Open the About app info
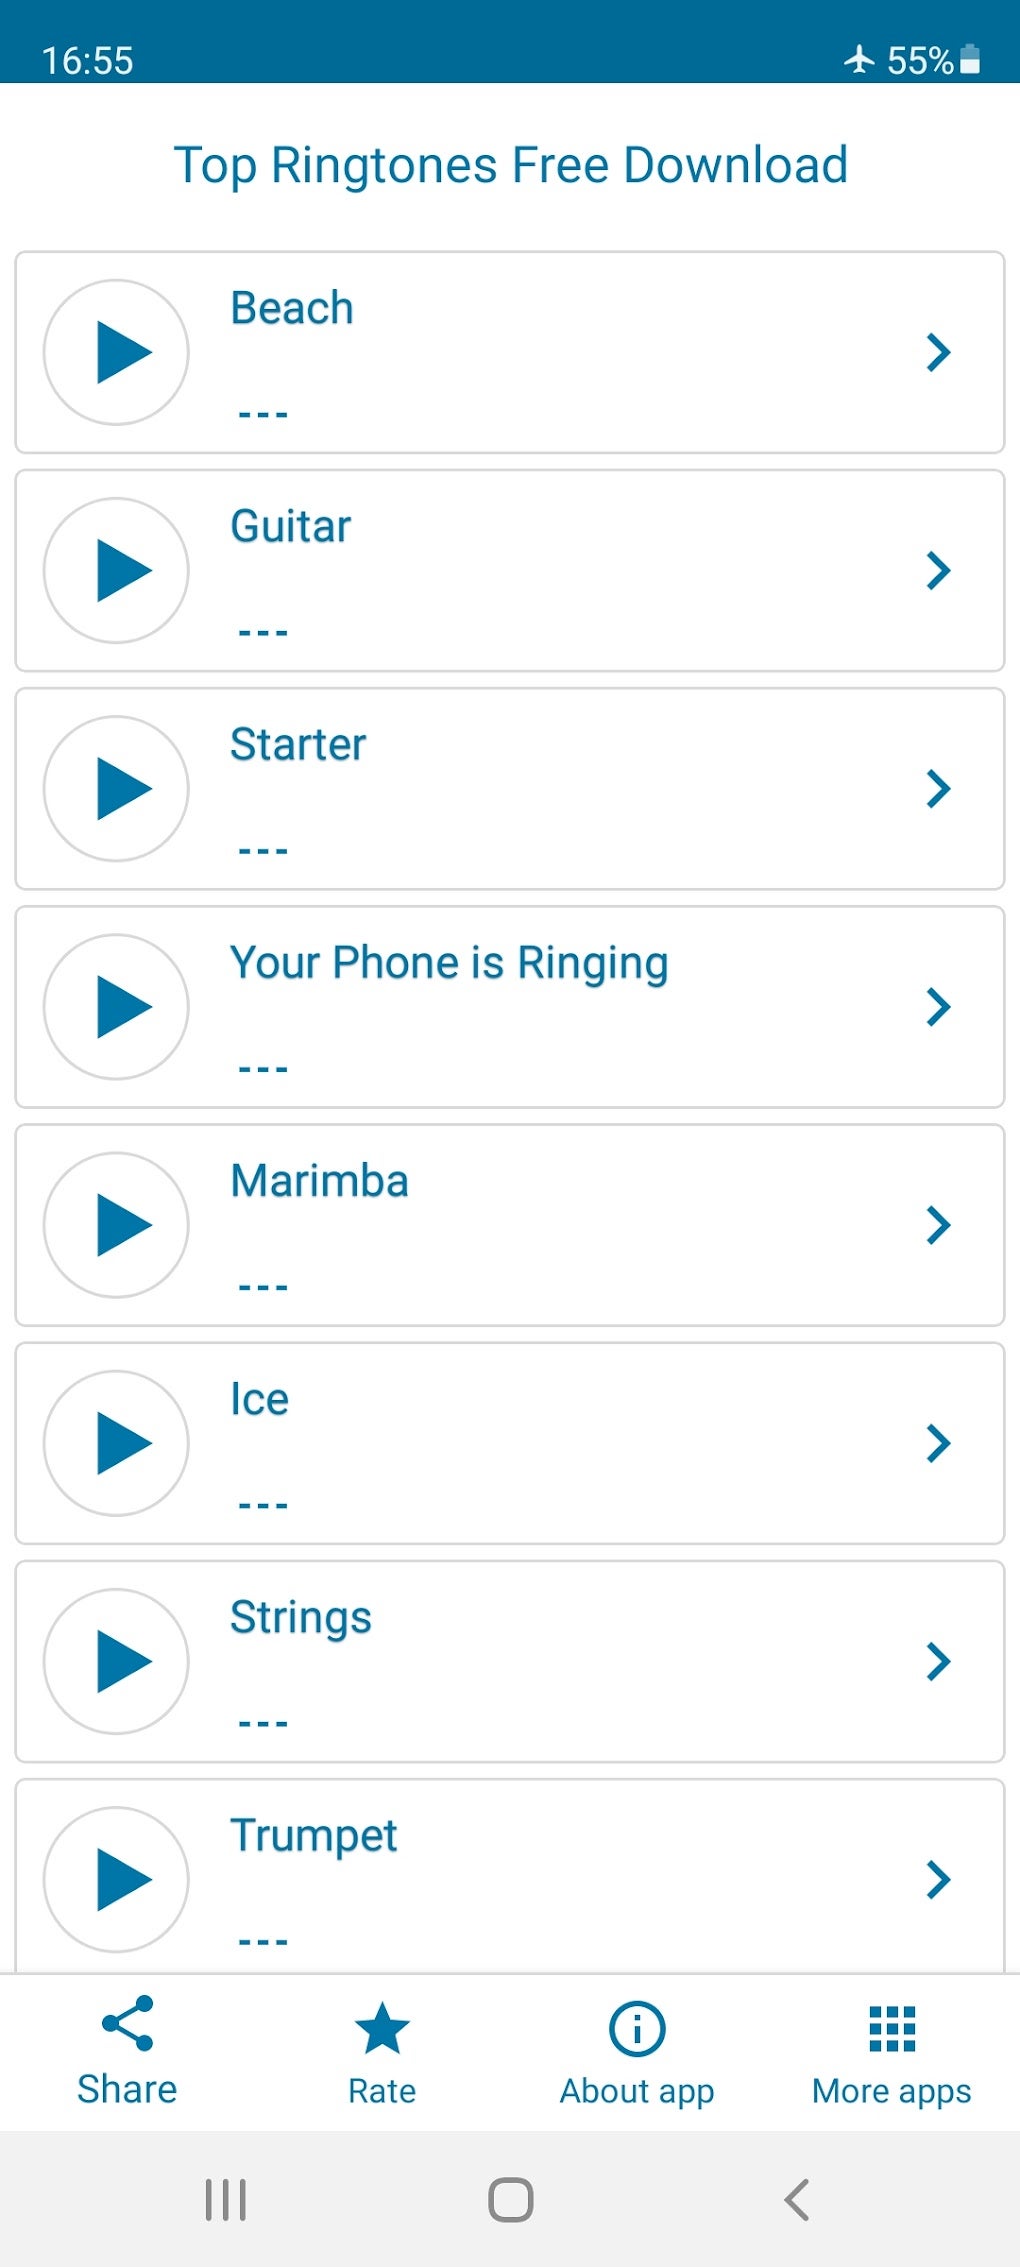 pyautogui.click(x=637, y=2052)
